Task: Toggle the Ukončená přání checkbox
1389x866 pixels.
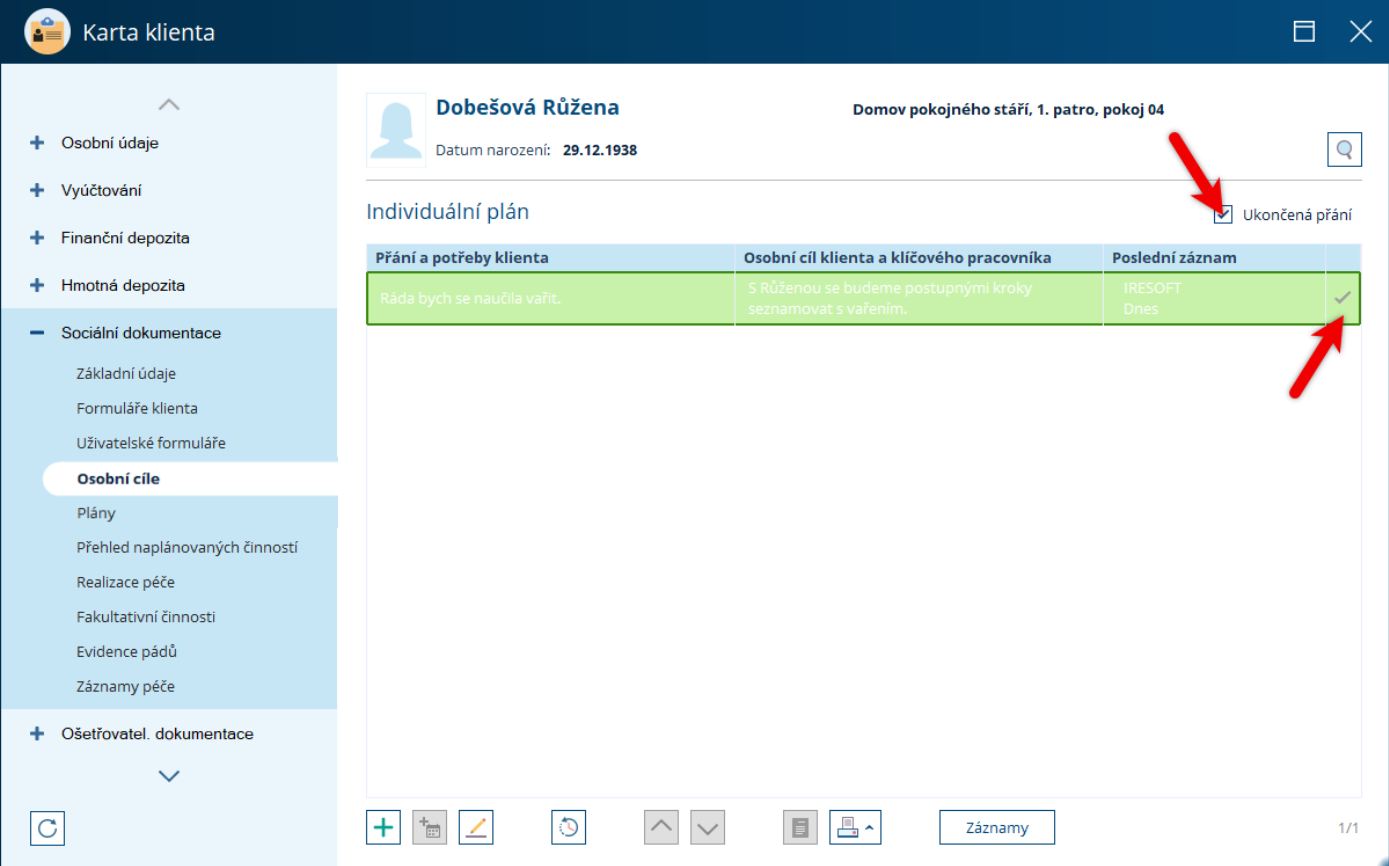Action: click(x=1223, y=214)
